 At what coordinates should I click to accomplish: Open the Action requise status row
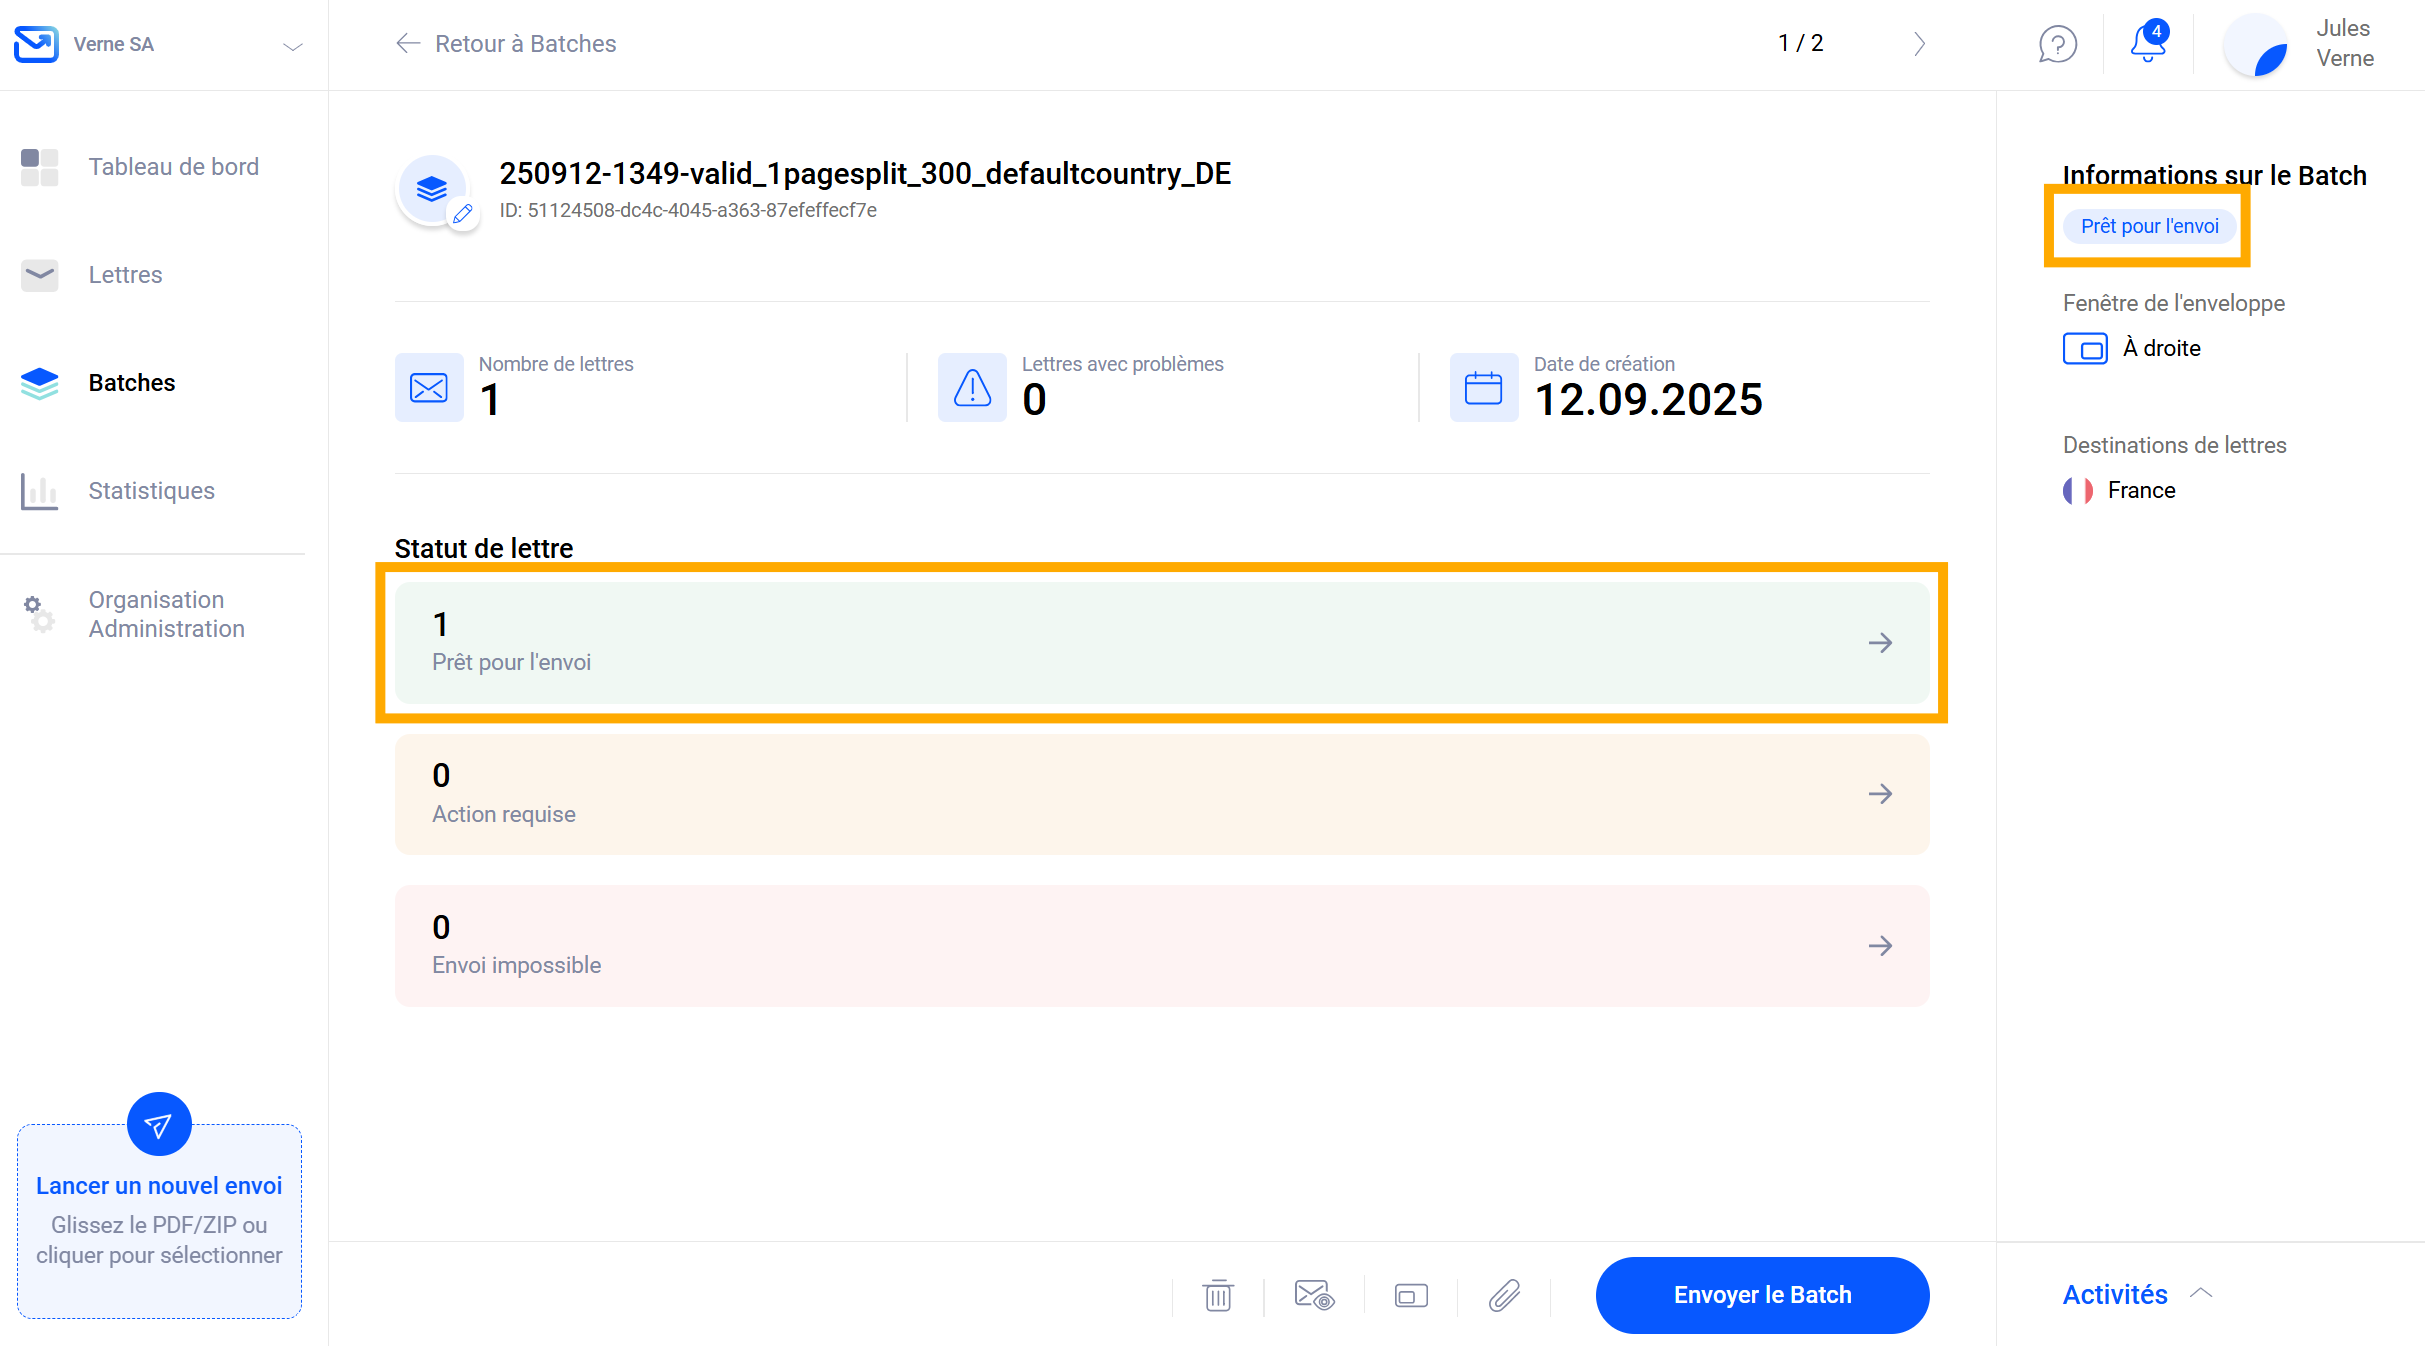(x=1161, y=794)
